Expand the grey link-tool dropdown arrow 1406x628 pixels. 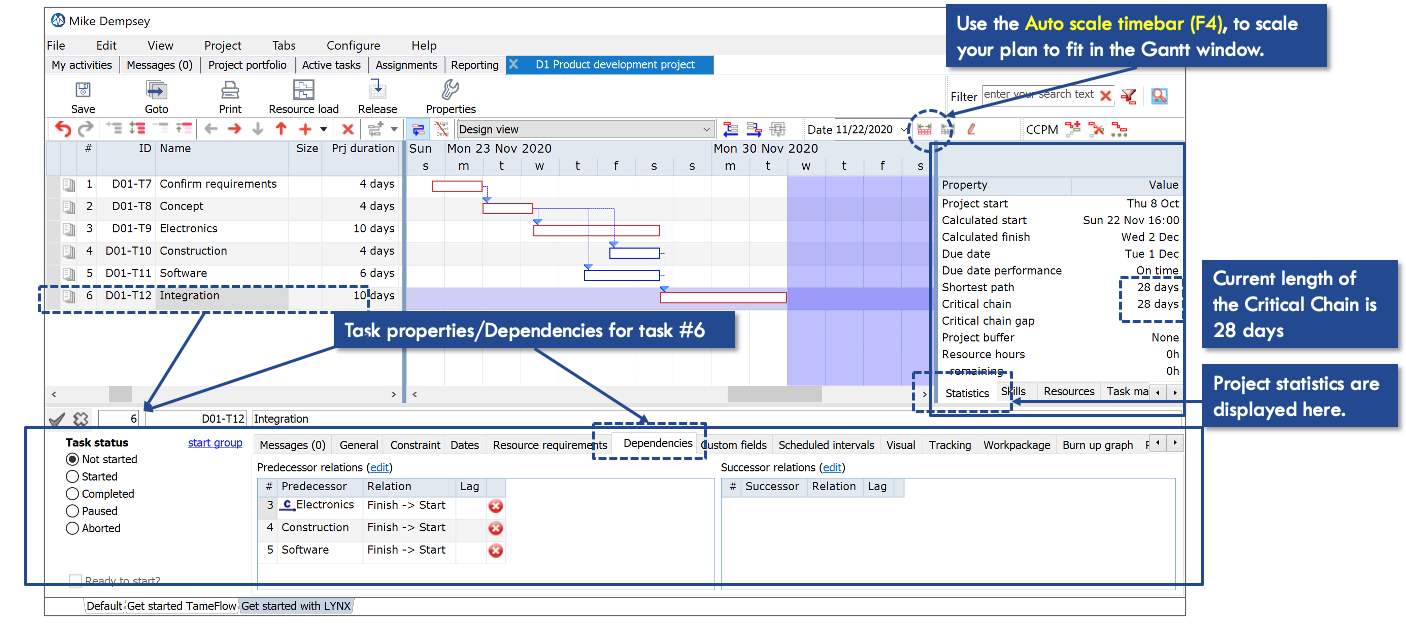393,129
